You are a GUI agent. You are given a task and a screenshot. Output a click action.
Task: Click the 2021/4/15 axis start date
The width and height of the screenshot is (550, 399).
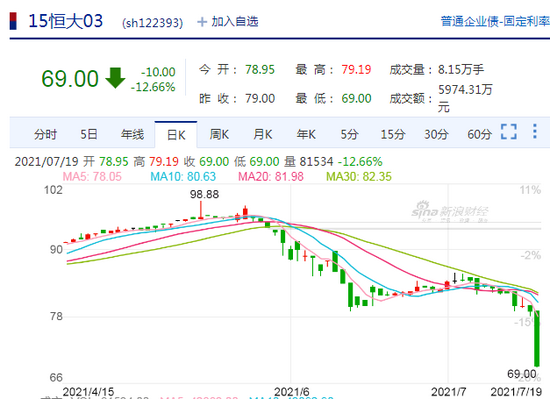tap(88, 392)
